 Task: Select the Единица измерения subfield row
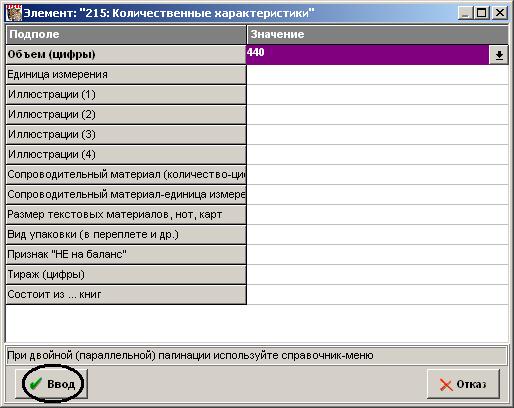coord(126,75)
